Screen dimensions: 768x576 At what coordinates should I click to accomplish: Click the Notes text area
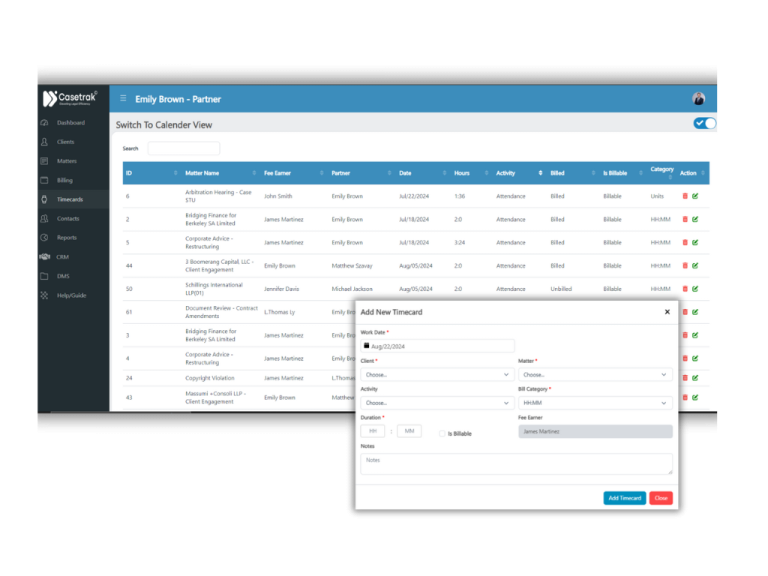coord(516,464)
